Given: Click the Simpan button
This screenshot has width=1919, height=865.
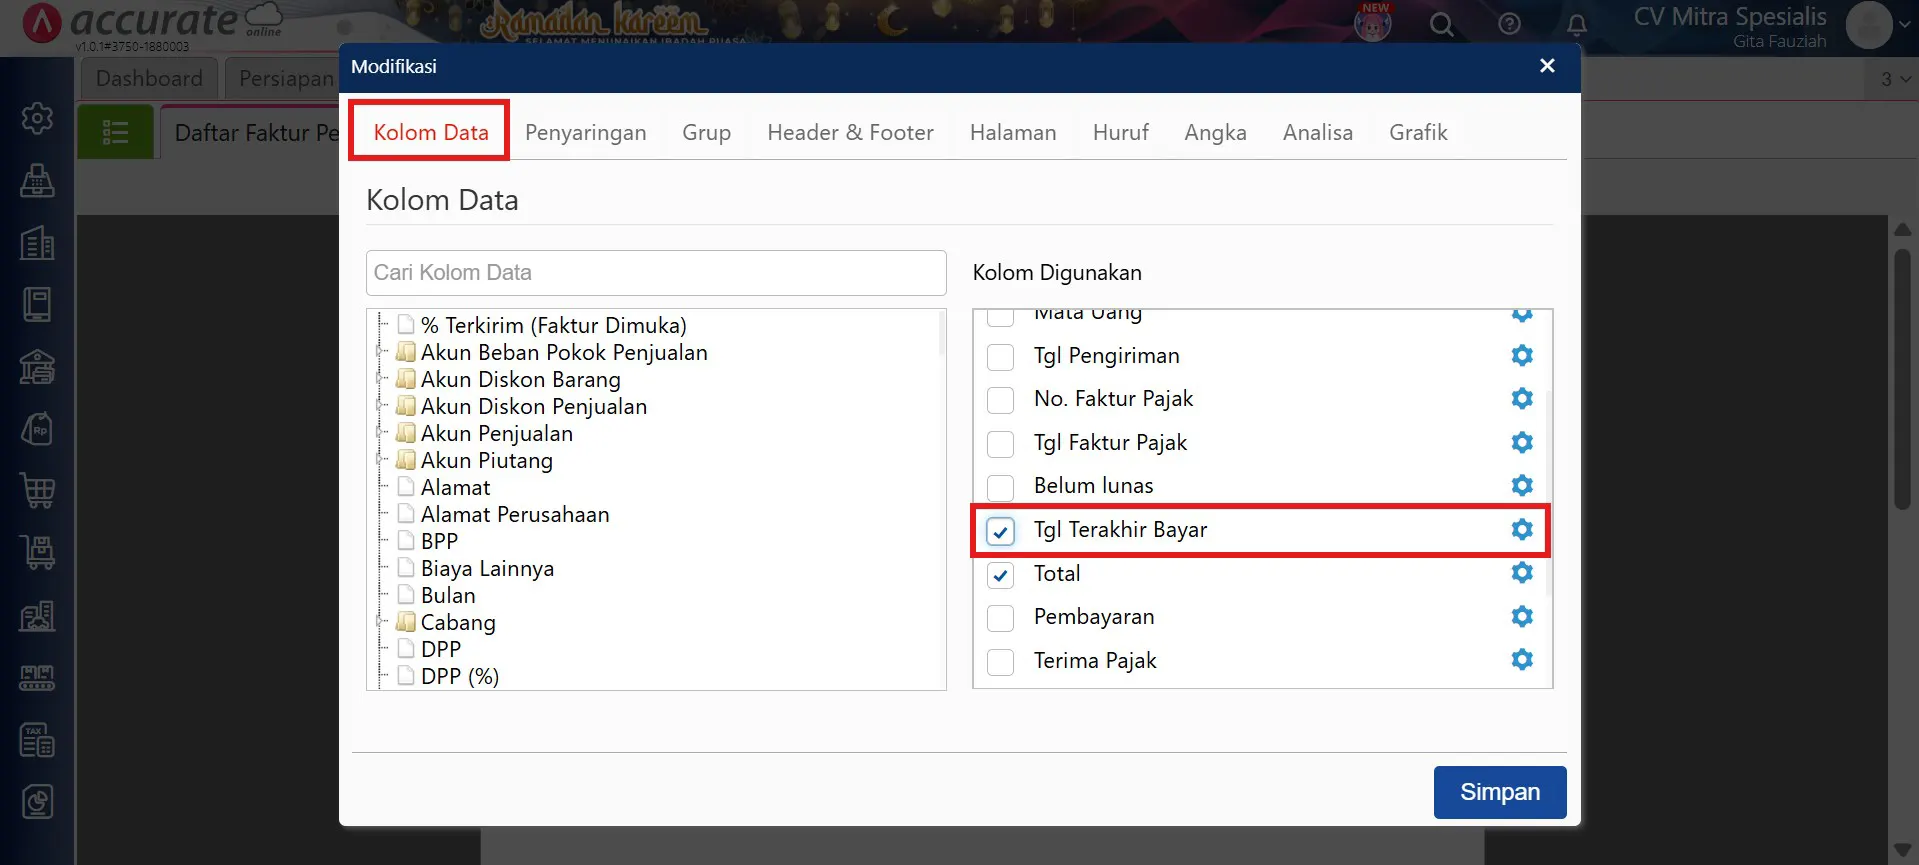Looking at the screenshot, I should (1500, 792).
